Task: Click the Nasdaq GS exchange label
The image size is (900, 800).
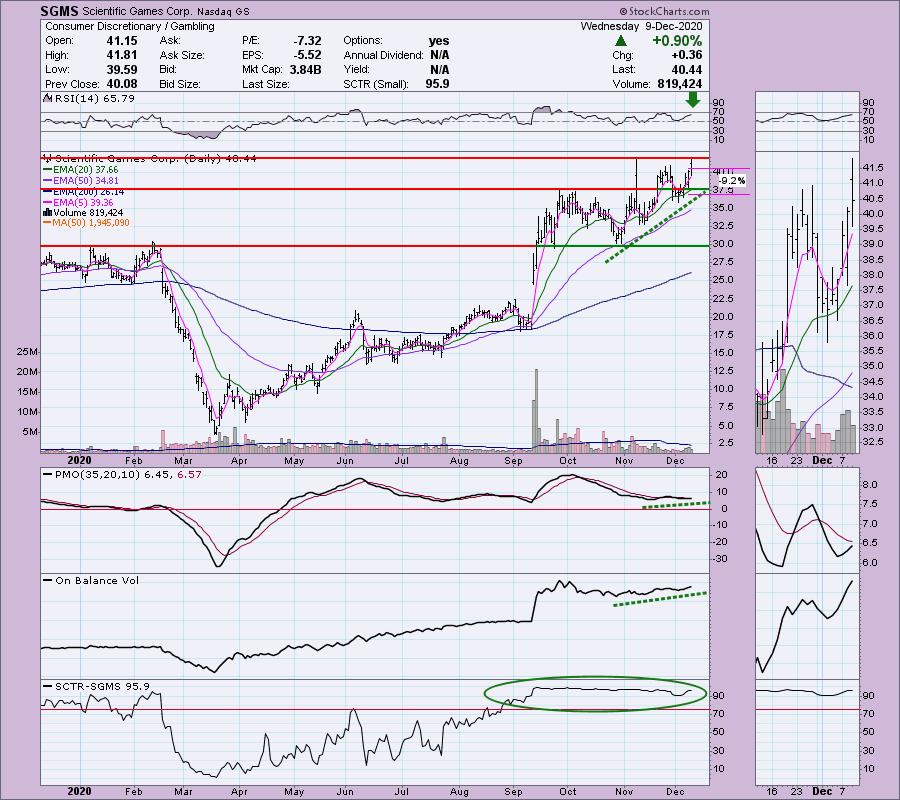Action: point(224,11)
